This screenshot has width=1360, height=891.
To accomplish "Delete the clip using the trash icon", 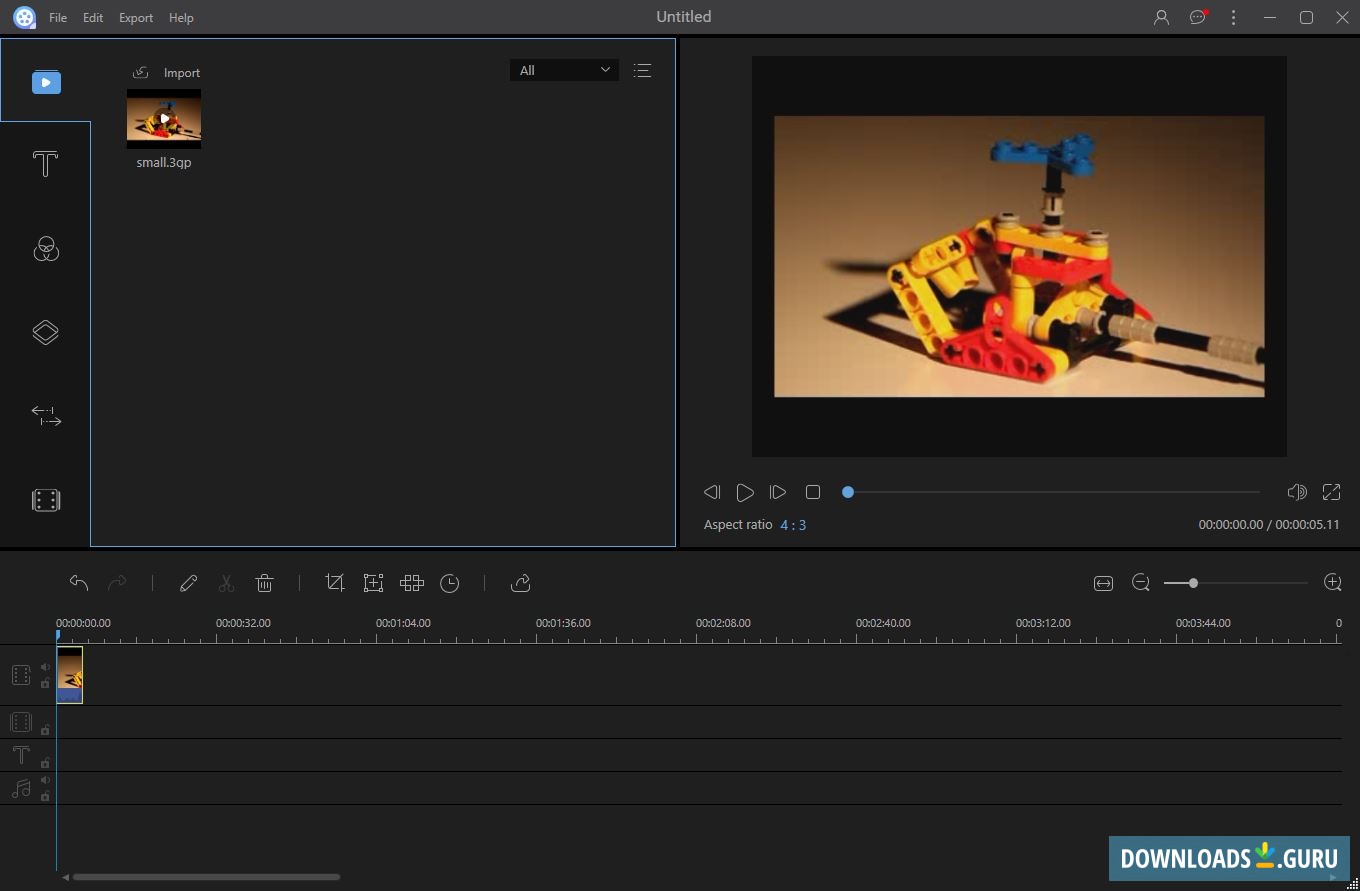I will pyautogui.click(x=264, y=582).
